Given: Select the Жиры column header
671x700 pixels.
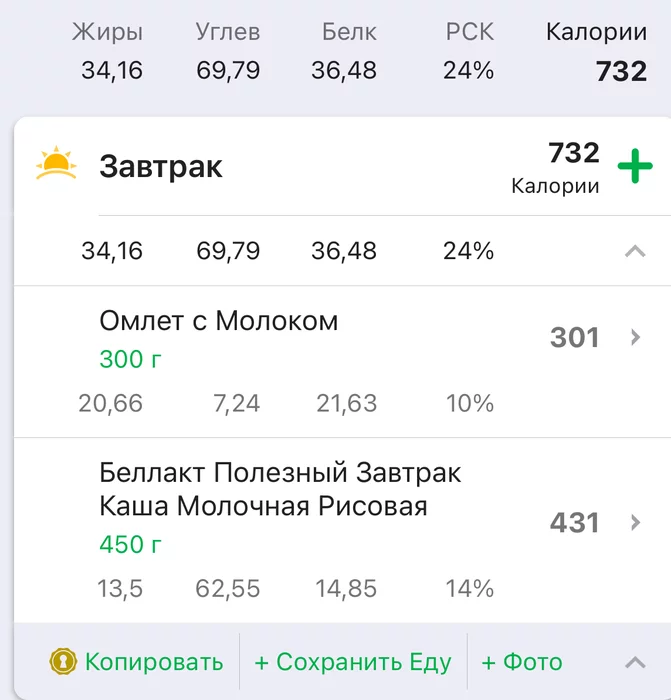Looking at the screenshot, I should (108, 32).
